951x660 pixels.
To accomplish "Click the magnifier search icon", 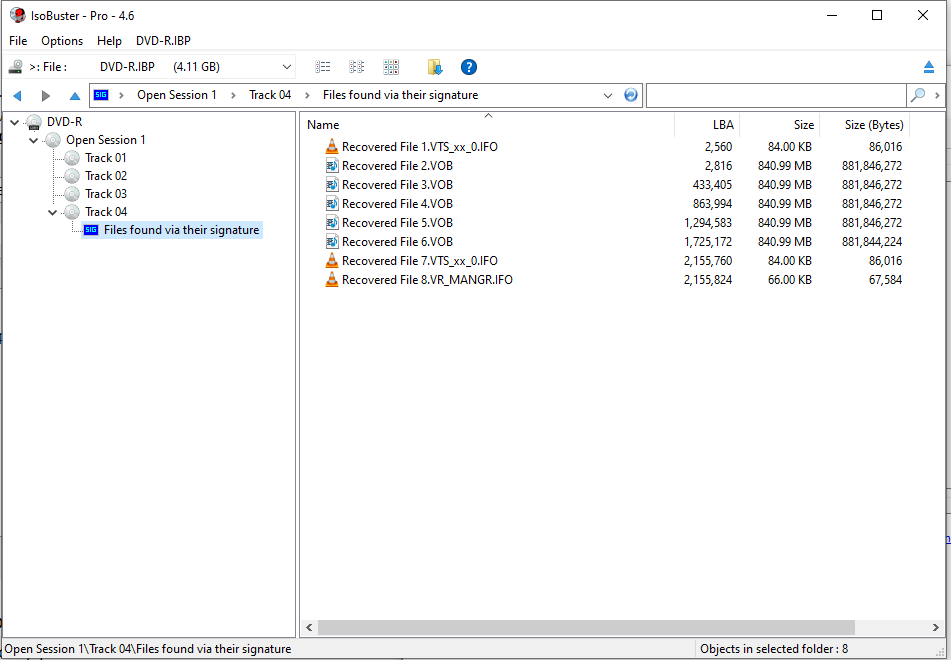I will click(918, 95).
